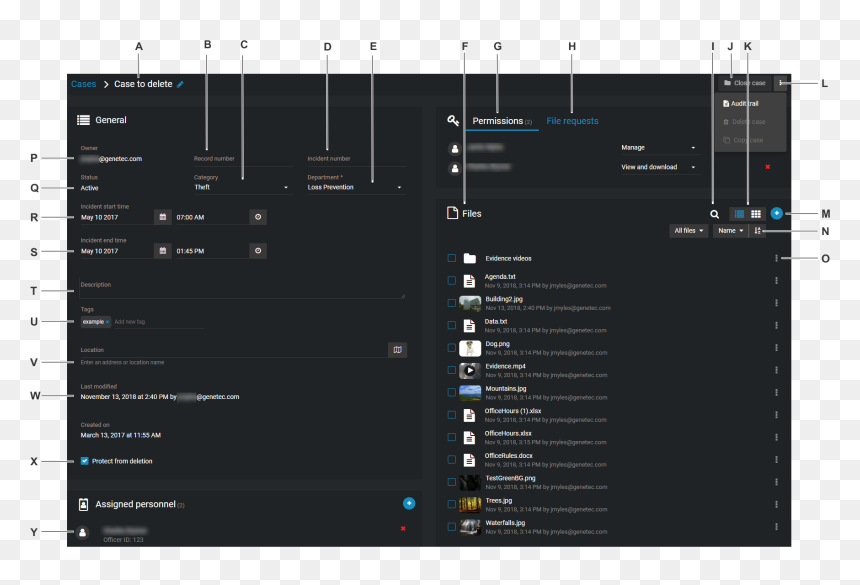The height and width of the screenshot is (585, 860).
Task: Edit case name with pencil icon
Action: point(180,84)
